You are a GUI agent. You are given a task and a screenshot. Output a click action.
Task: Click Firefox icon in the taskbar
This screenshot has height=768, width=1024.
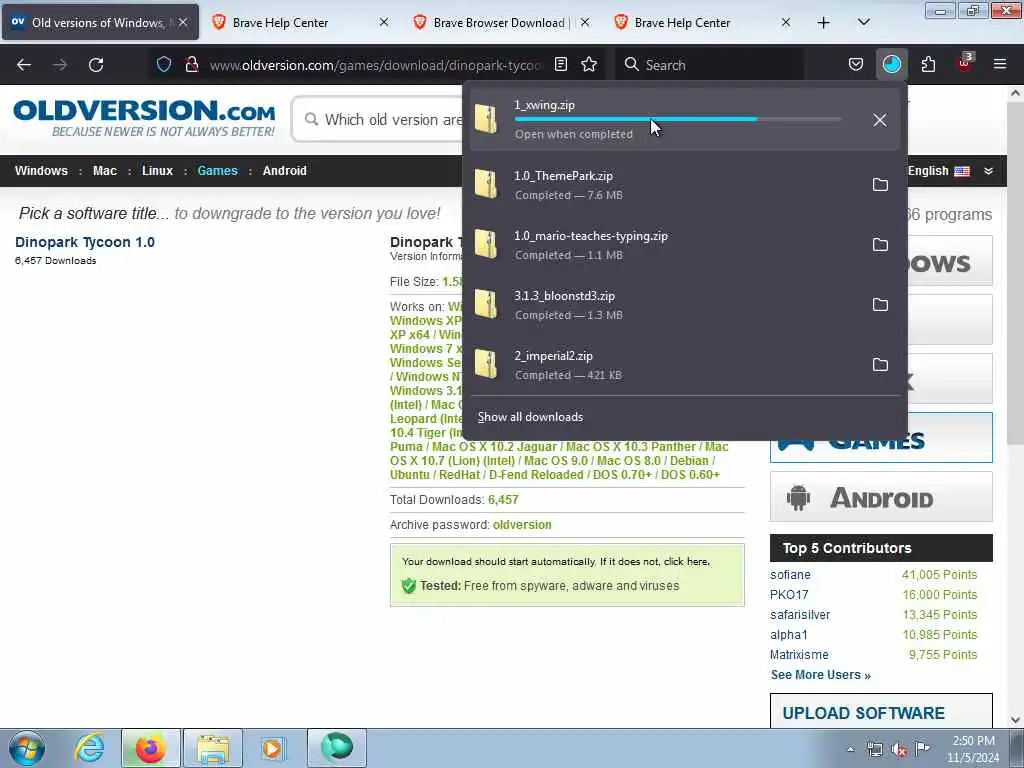coord(150,748)
